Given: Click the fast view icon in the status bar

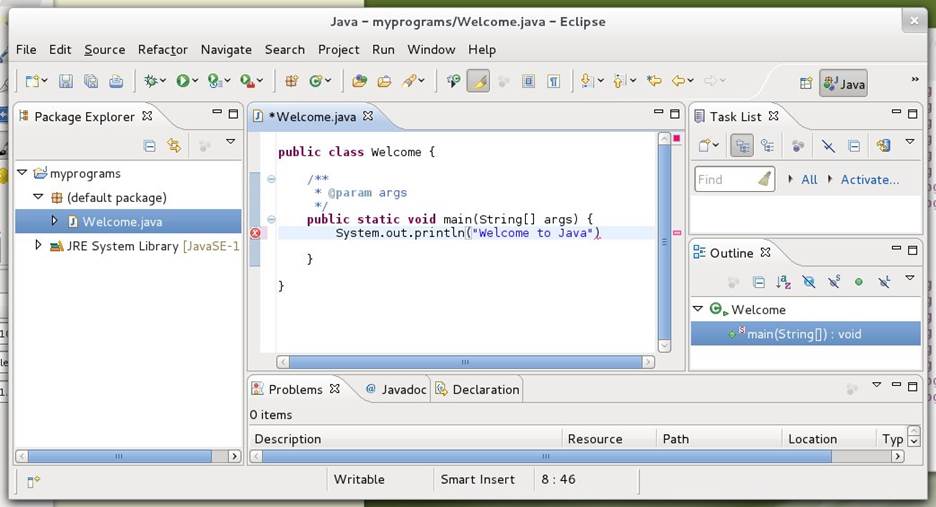Looking at the screenshot, I should tap(33, 481).
